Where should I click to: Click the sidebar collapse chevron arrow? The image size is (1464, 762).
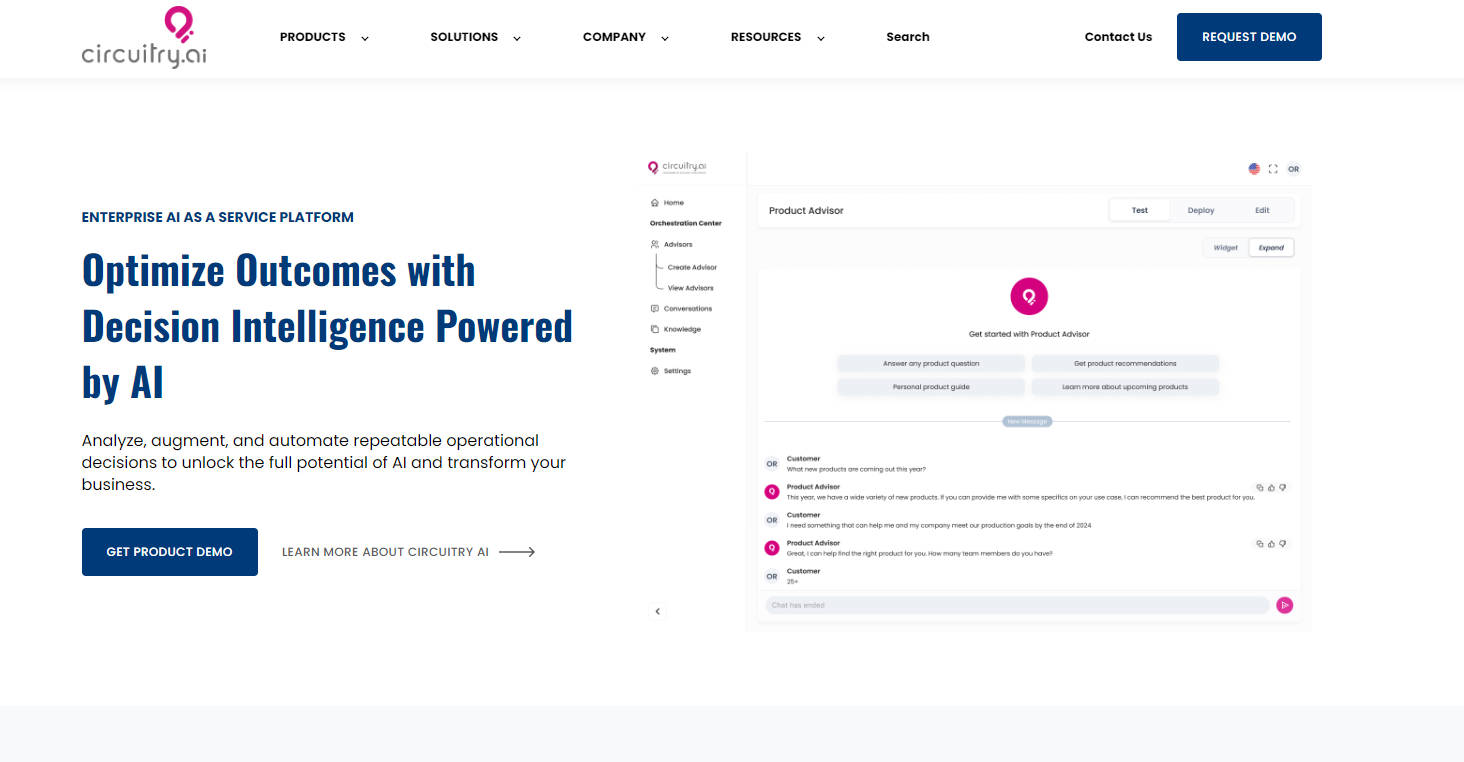657,611
